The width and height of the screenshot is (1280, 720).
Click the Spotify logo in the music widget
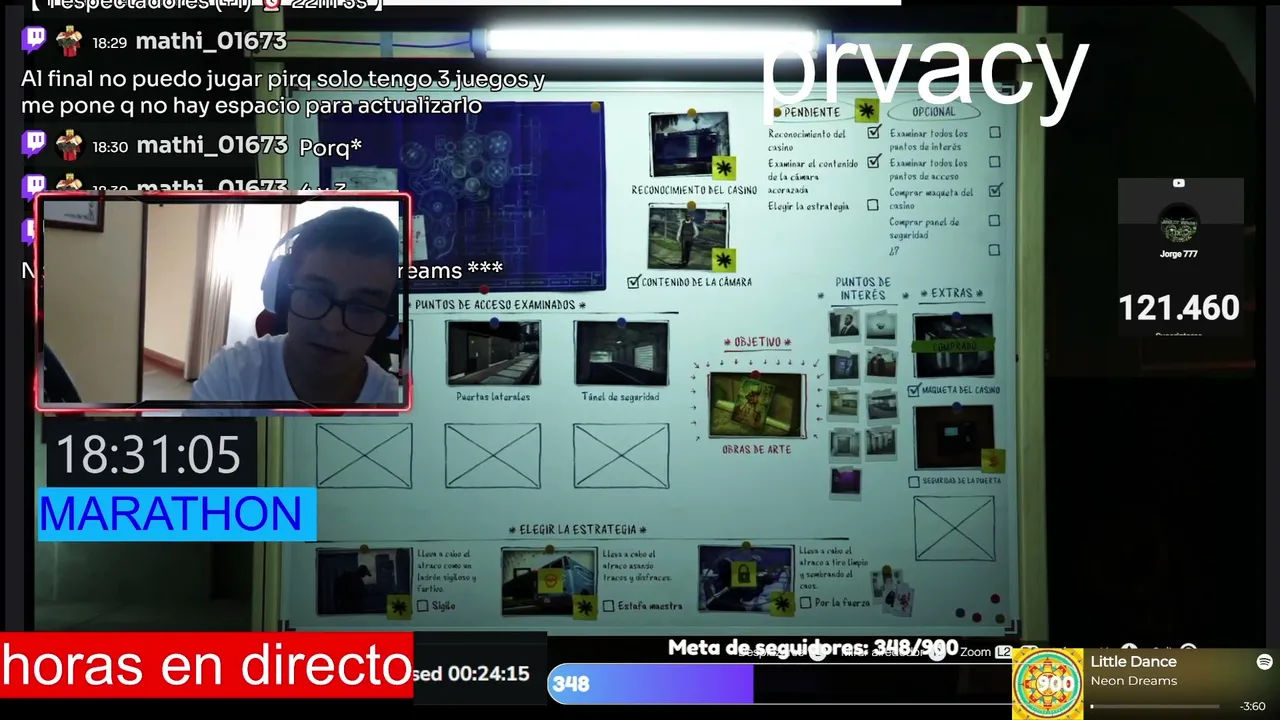[x=1264, y=662]
